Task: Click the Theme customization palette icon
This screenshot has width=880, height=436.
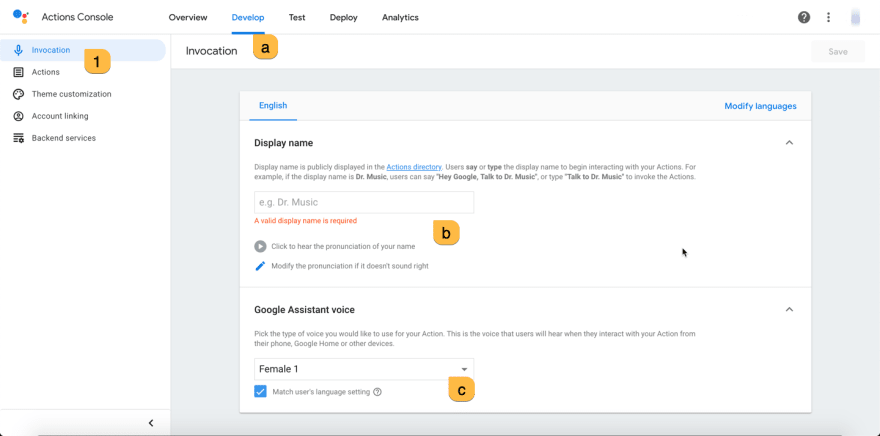Action: [x=19, y=94]
